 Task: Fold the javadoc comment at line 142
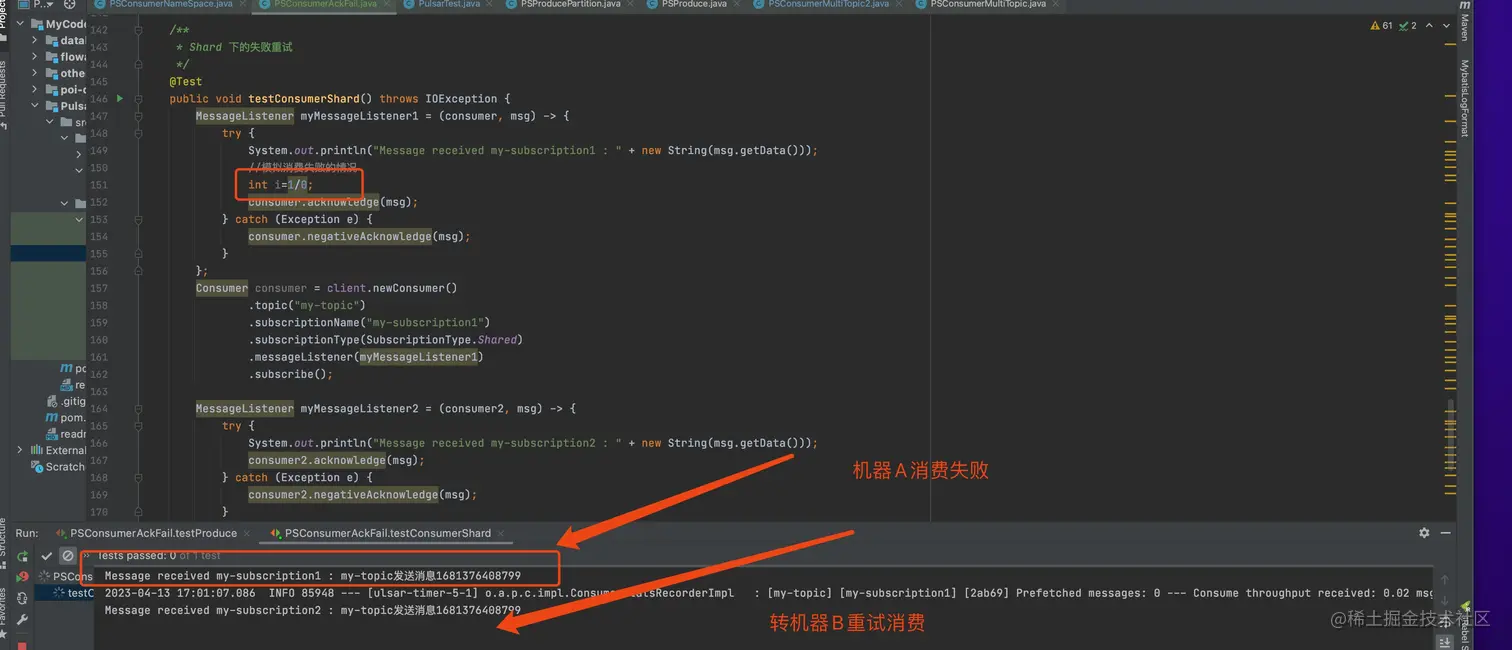pyautogui.click(x=139, y=30)
